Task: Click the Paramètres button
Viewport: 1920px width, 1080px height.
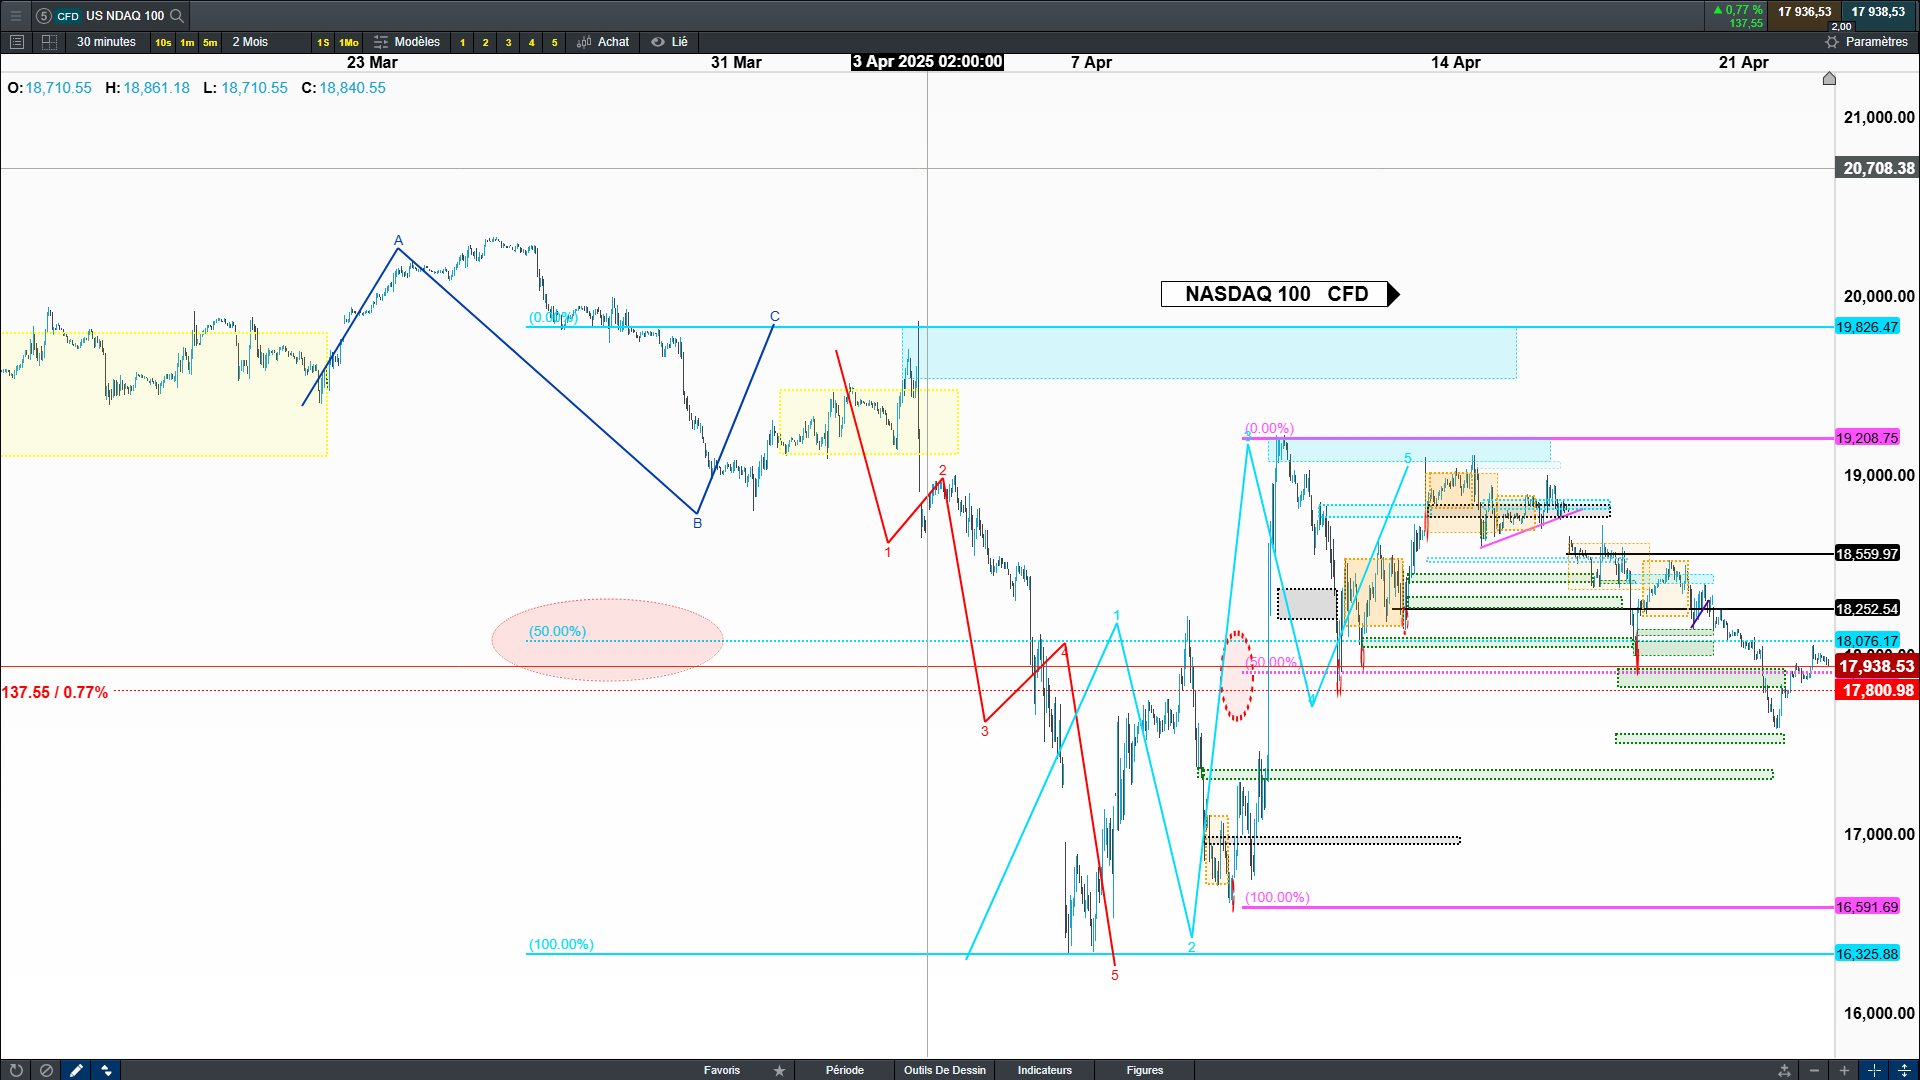Action: tap(1866, 42)
